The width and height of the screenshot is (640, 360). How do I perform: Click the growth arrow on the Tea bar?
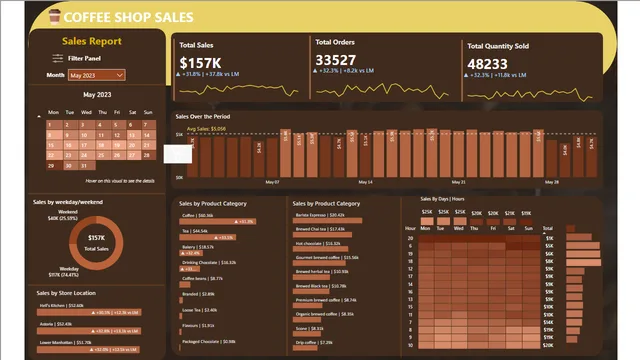(x=216, y=238)
